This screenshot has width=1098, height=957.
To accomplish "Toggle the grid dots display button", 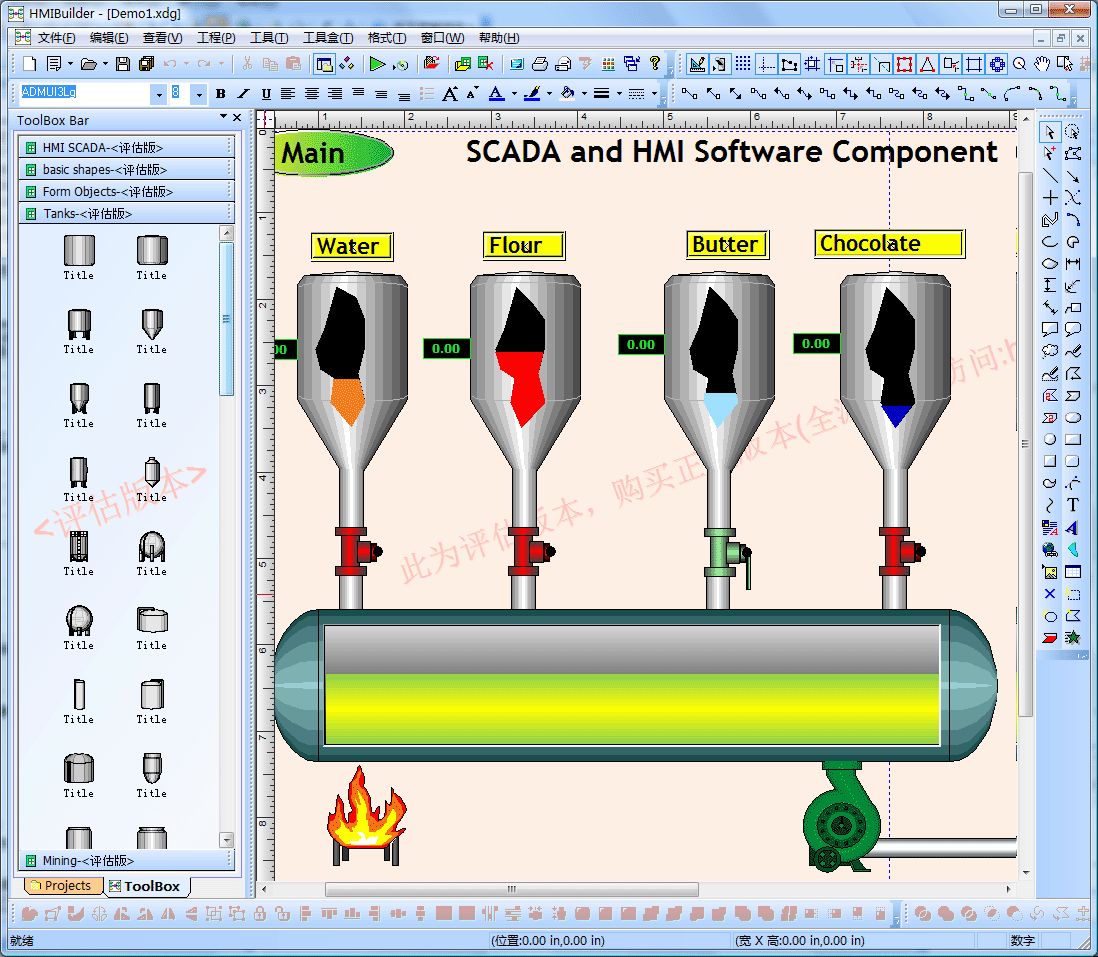I will click(743, 64).
